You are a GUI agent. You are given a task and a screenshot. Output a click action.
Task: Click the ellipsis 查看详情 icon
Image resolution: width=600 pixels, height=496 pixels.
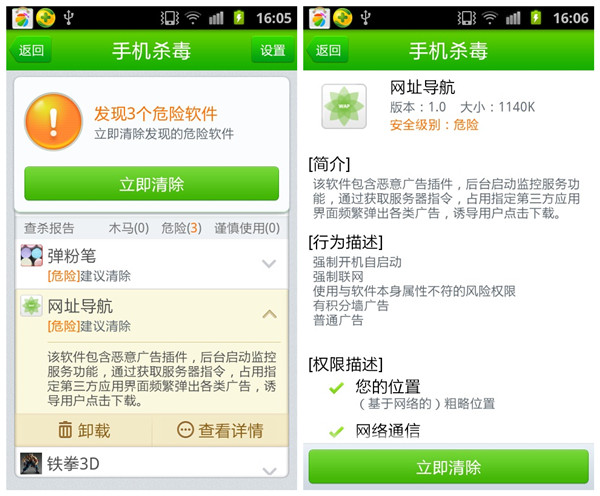tap(185, 429)
